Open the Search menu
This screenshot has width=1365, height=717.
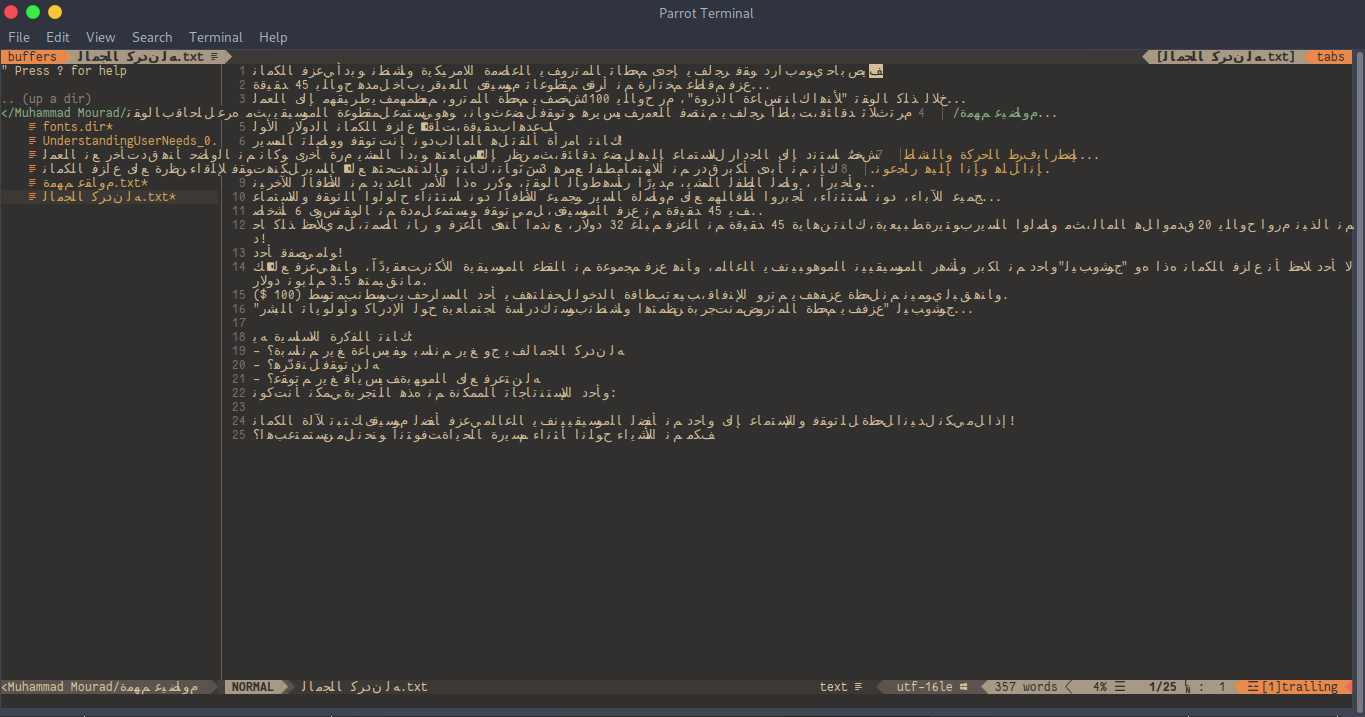[152, 37]
